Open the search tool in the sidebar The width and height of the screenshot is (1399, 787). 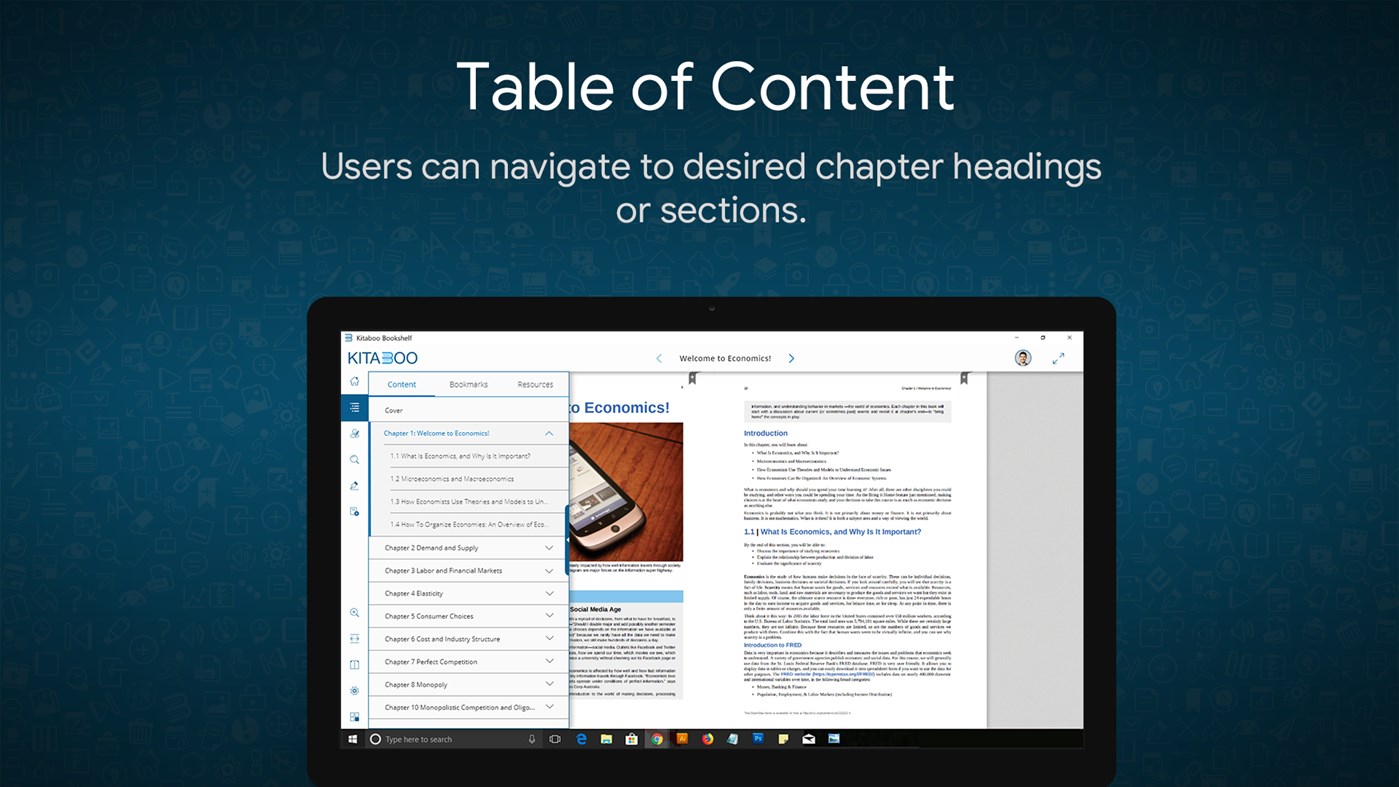click(354, 459)
